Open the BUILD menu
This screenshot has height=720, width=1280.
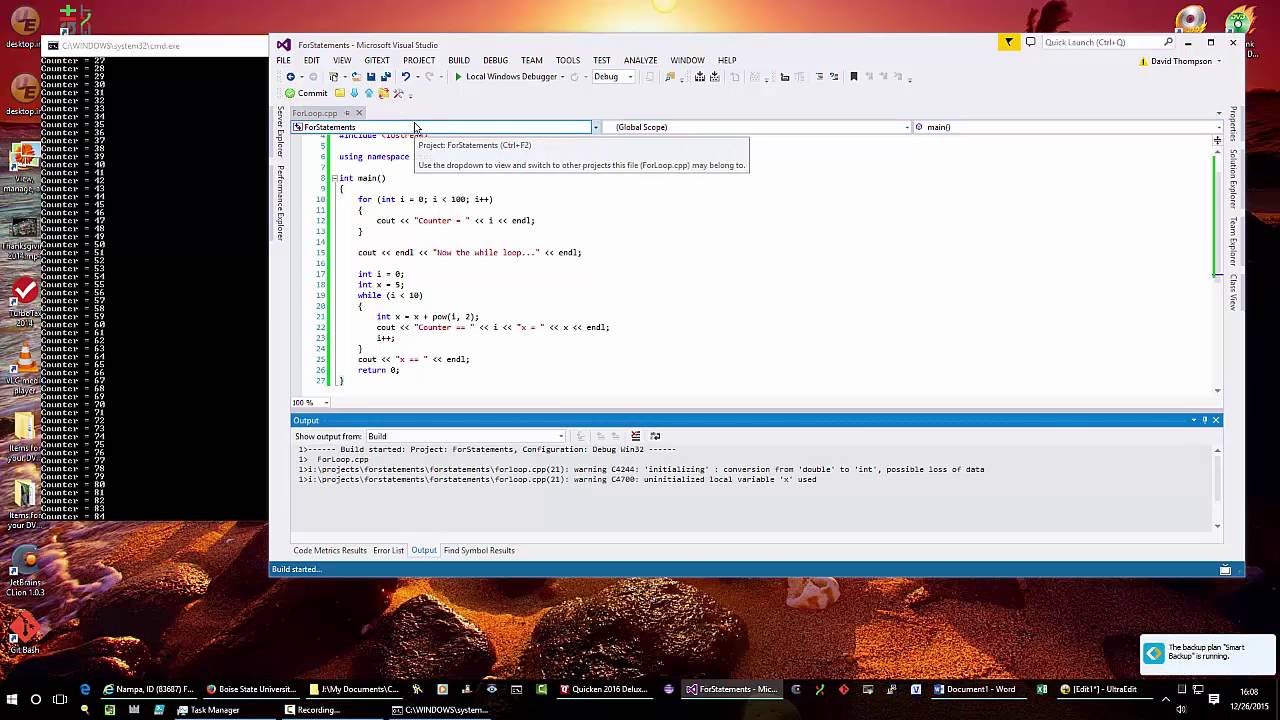click(x=459, y=60)
